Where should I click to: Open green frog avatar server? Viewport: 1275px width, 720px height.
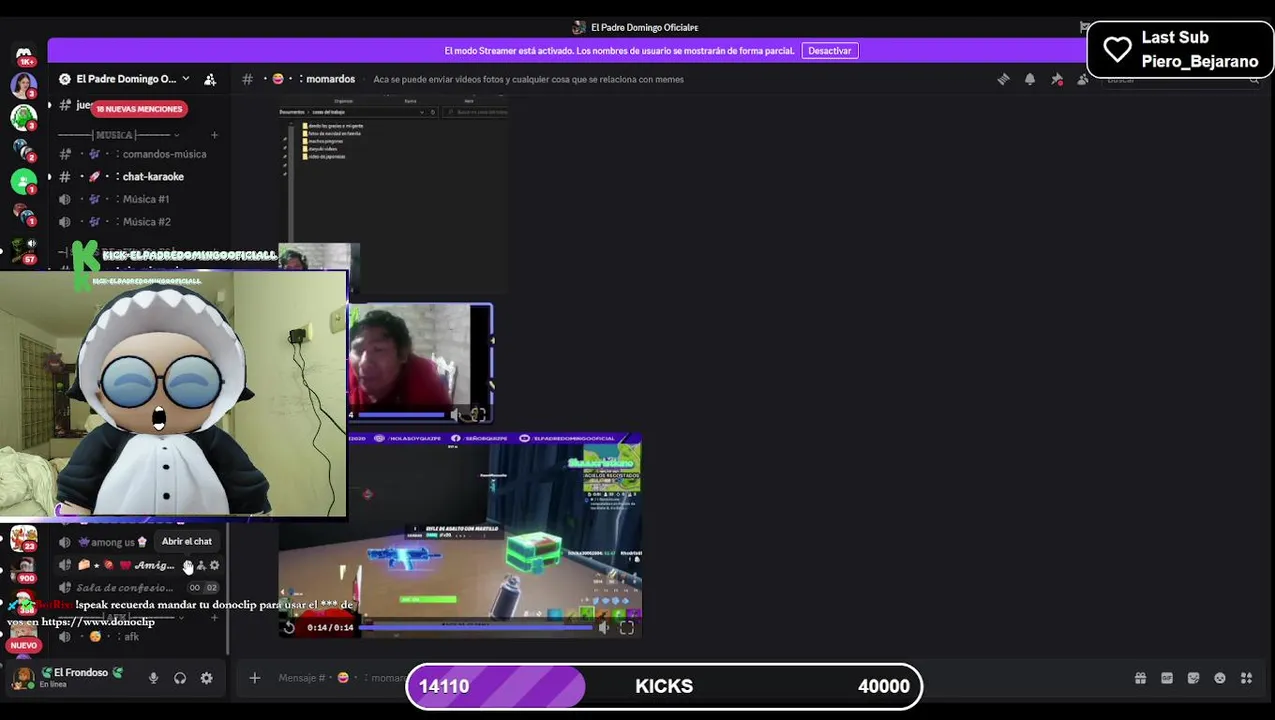(24, 118)
